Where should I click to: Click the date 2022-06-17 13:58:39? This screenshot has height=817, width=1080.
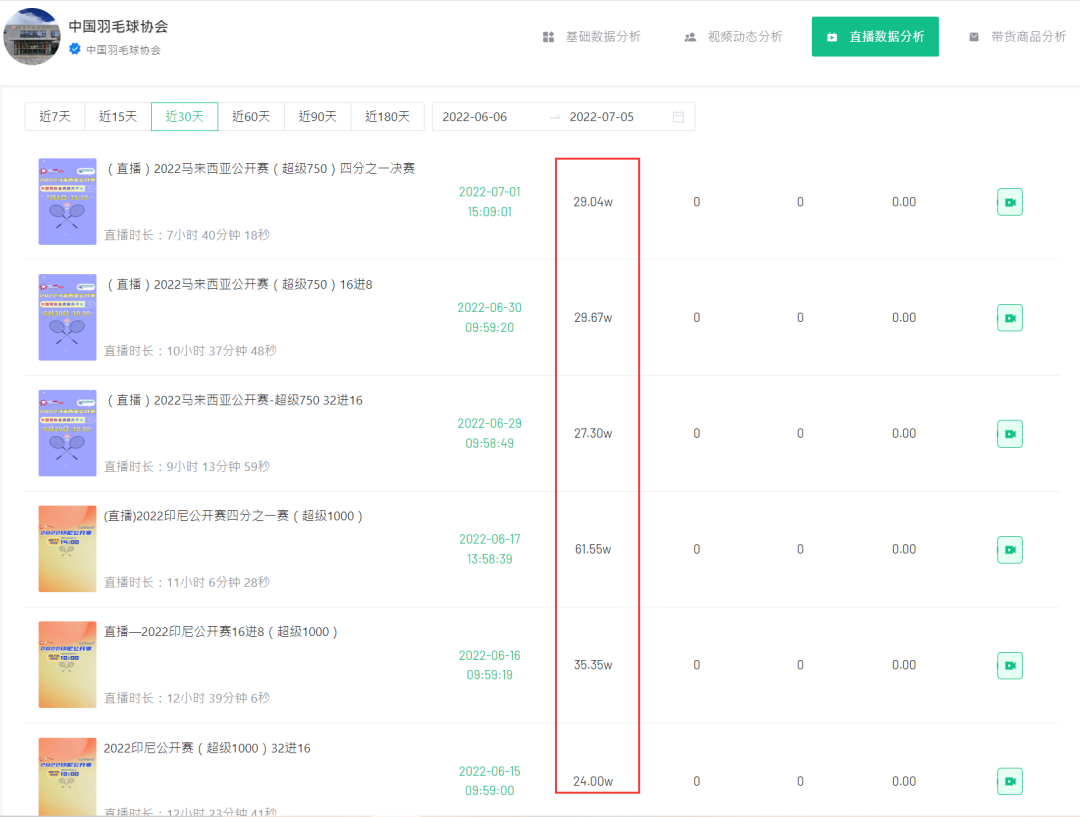tap(490, 549)
